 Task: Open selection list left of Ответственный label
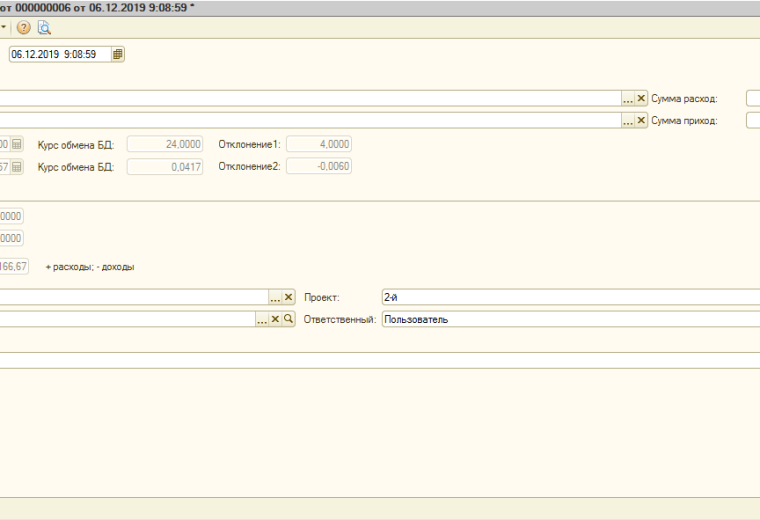261,319
